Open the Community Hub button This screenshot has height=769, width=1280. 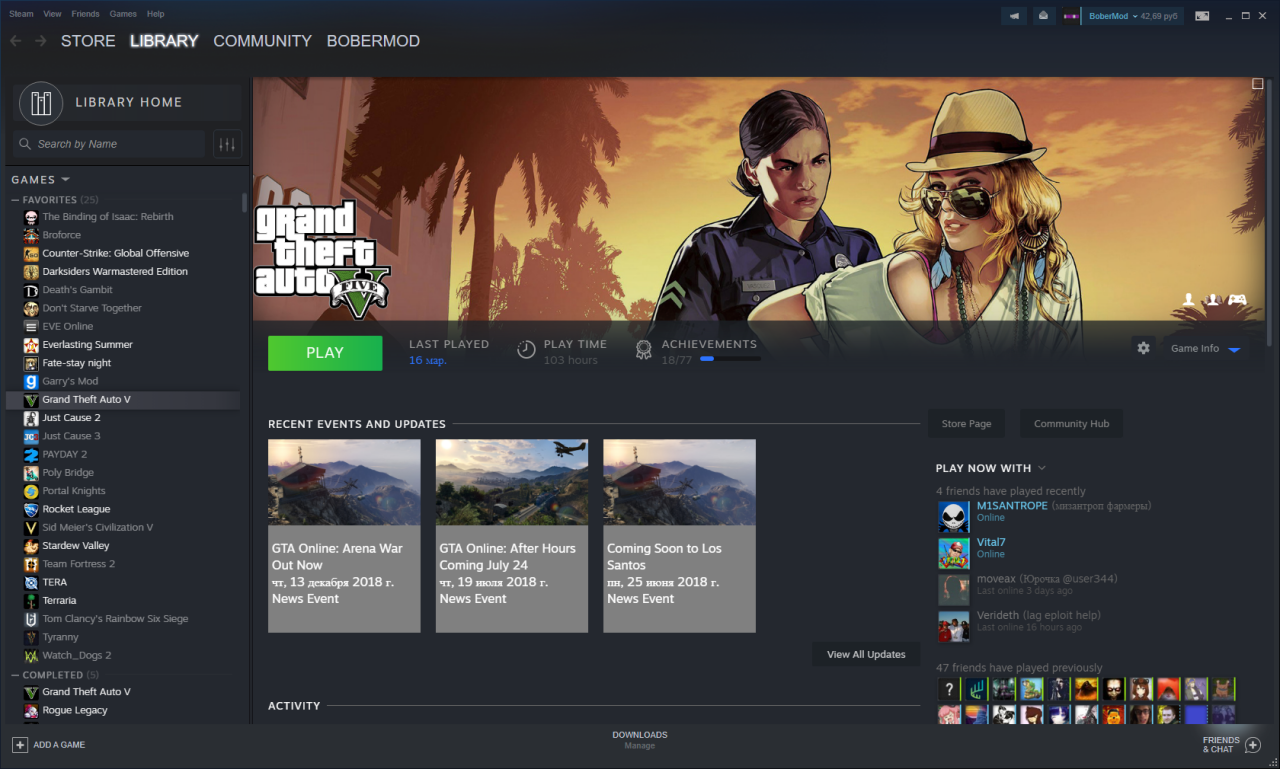1071,424
